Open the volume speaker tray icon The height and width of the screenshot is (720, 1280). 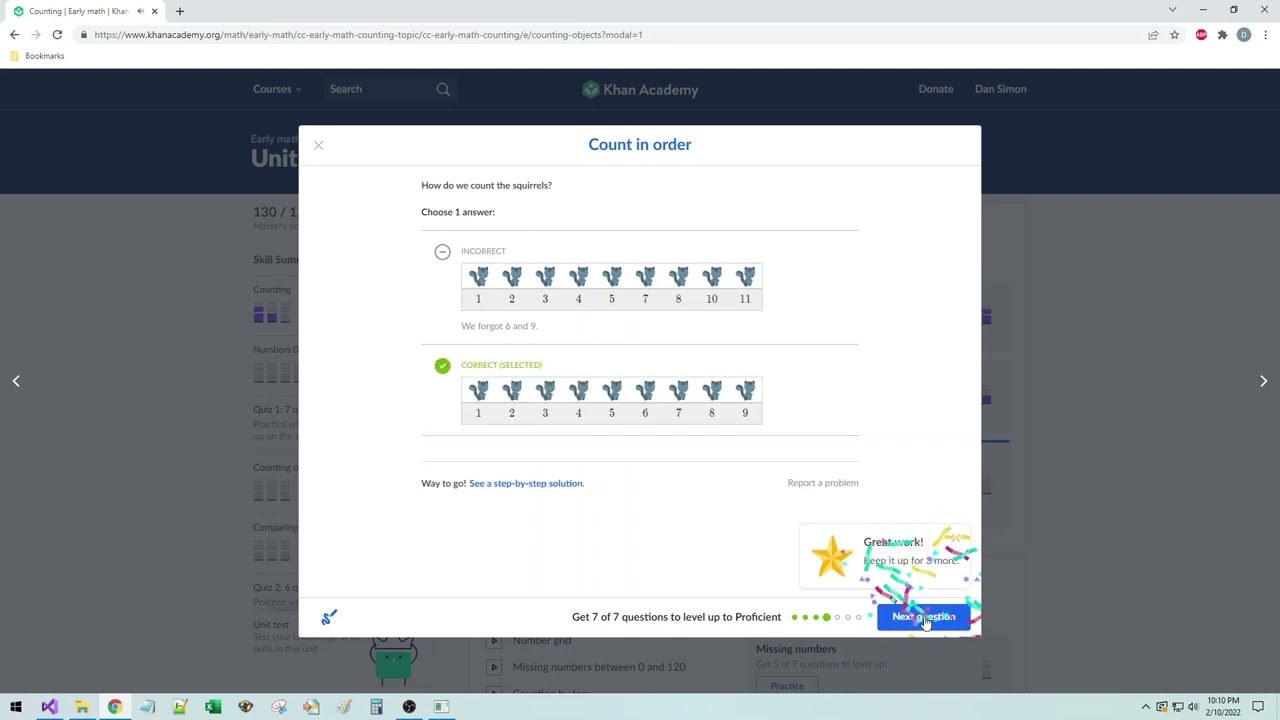pyautogui.click(x=1193, y=708)
